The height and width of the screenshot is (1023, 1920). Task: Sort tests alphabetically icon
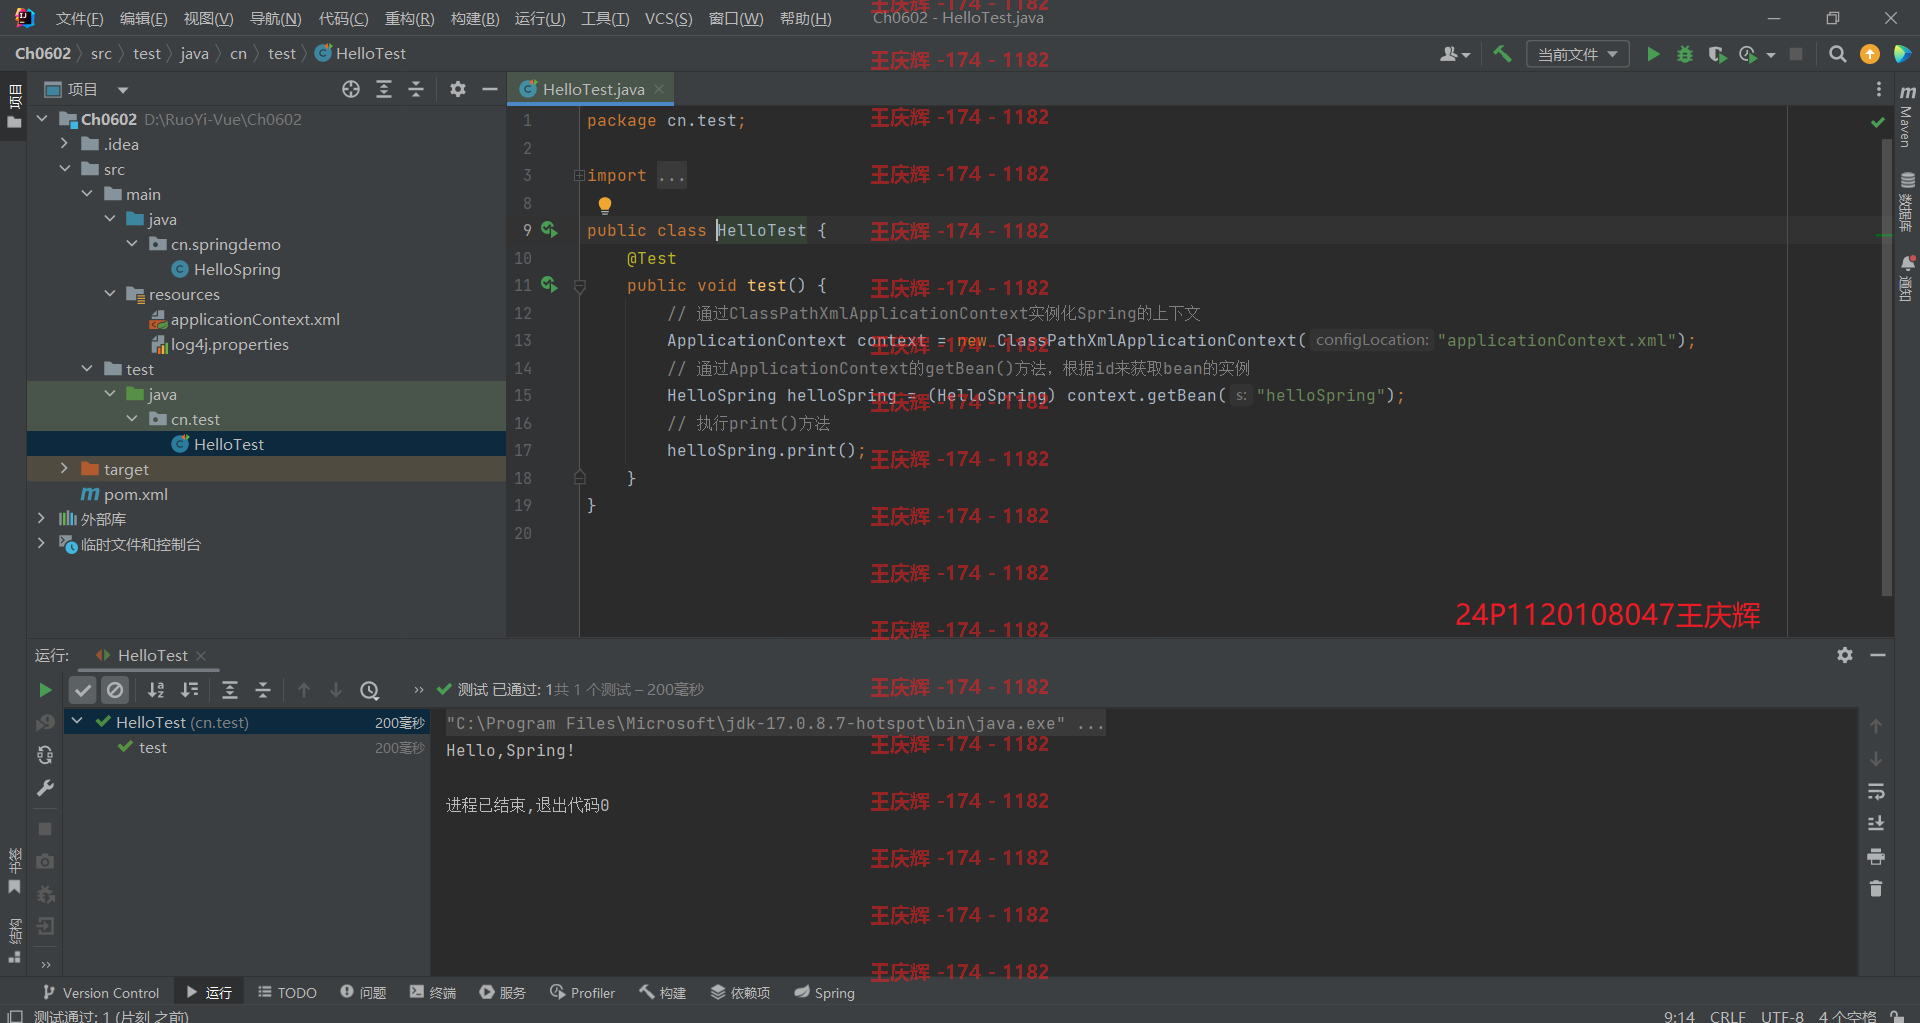[x=156, y=690]
